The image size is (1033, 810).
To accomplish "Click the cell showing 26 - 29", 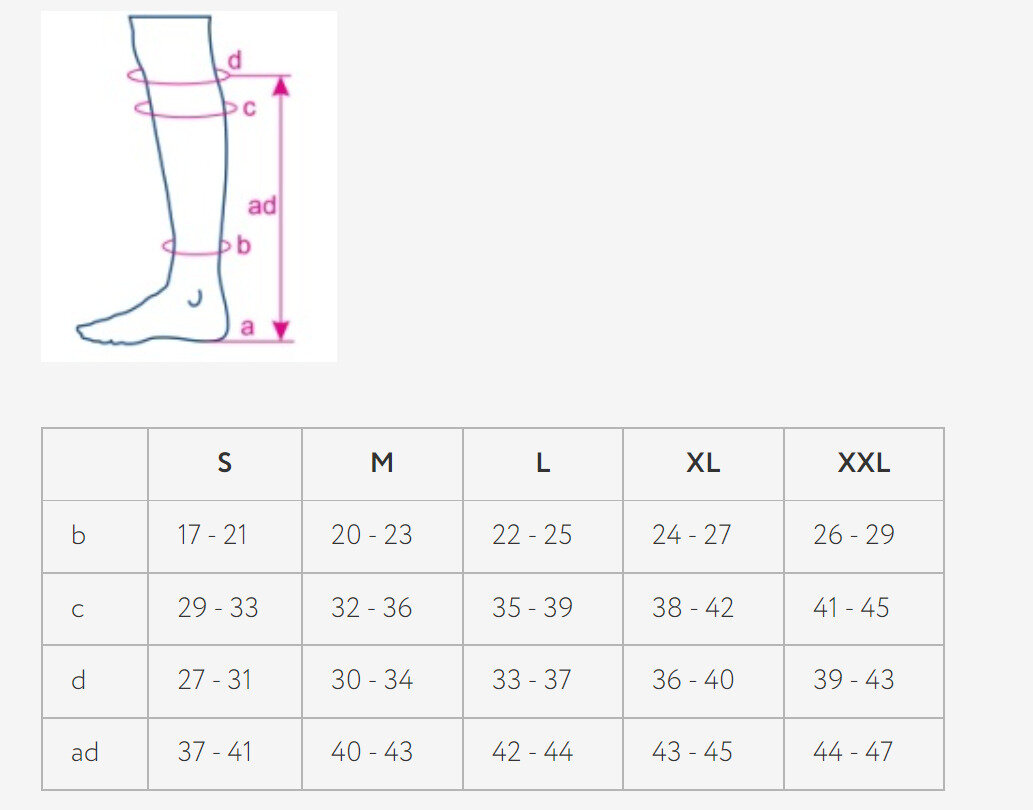I will pos(854,535).
